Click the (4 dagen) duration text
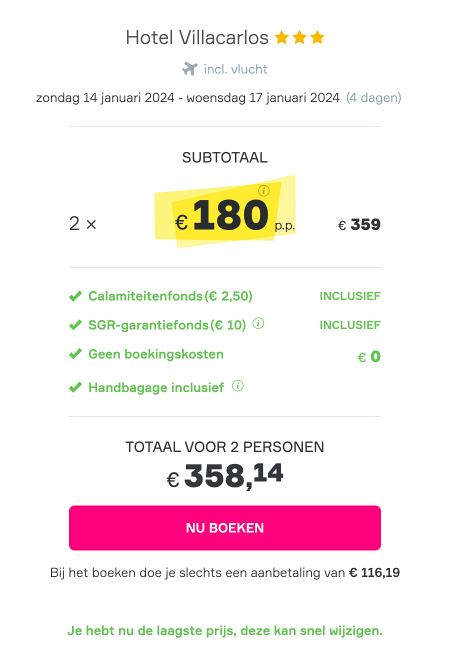Image resolution: width=450 pixels, height=655 pixels. click(x=374, y=98)
